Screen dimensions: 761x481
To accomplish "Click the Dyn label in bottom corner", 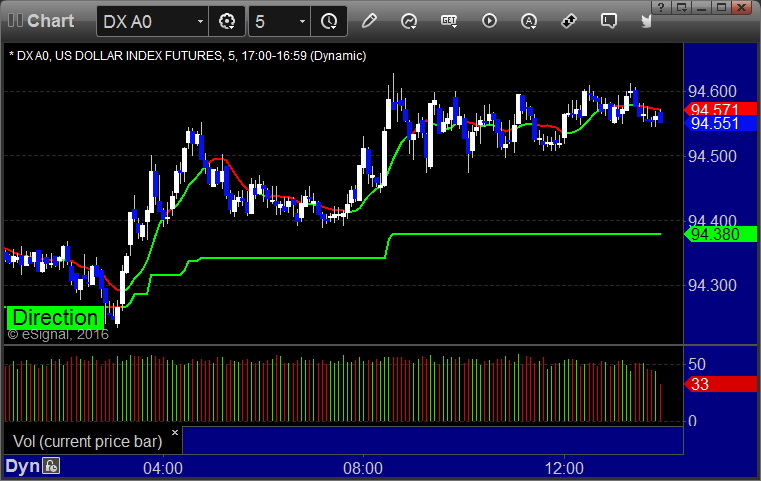I will pyautogui.click(x=22, y=466).
